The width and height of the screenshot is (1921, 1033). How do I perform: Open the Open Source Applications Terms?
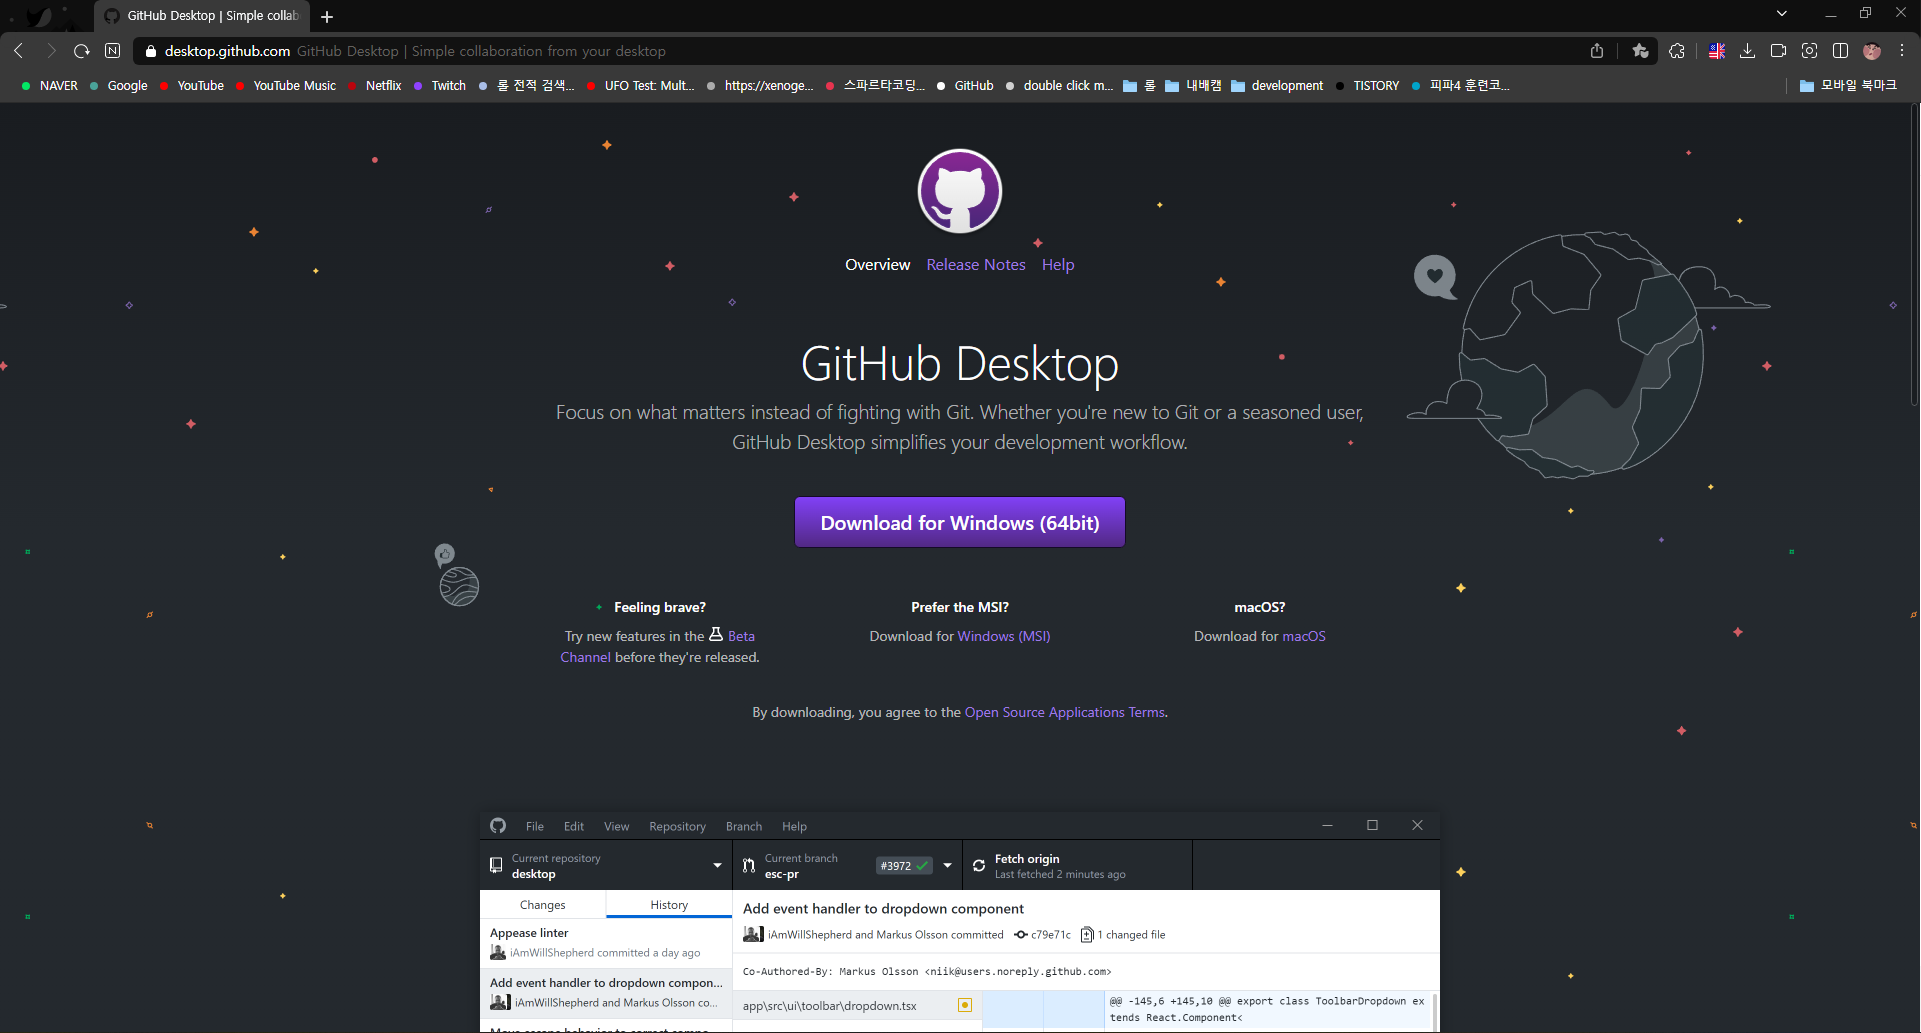[x=1065, y=713]
